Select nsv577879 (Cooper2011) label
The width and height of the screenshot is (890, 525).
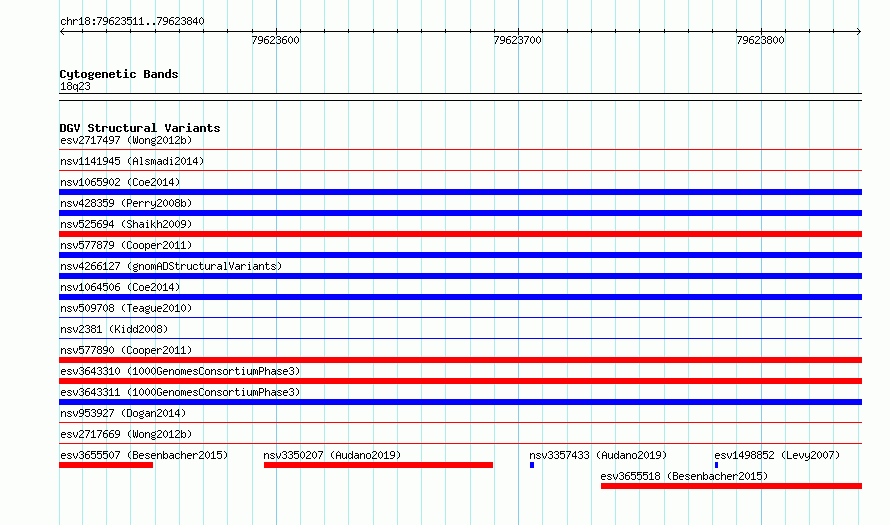pos(126,245)
